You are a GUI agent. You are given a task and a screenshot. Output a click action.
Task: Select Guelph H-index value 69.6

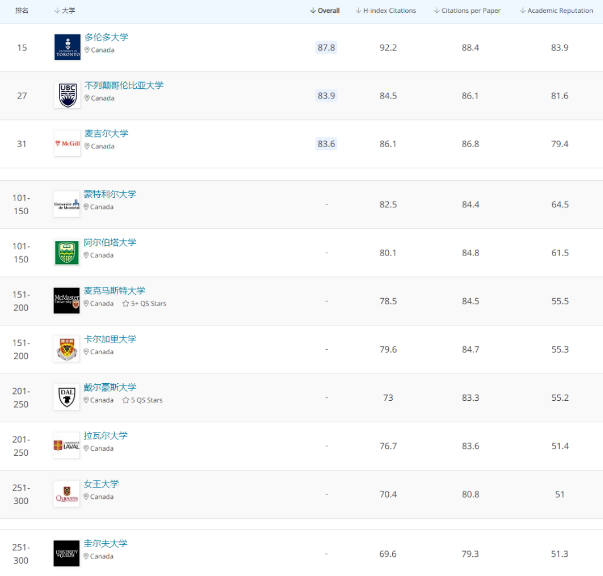388,554
